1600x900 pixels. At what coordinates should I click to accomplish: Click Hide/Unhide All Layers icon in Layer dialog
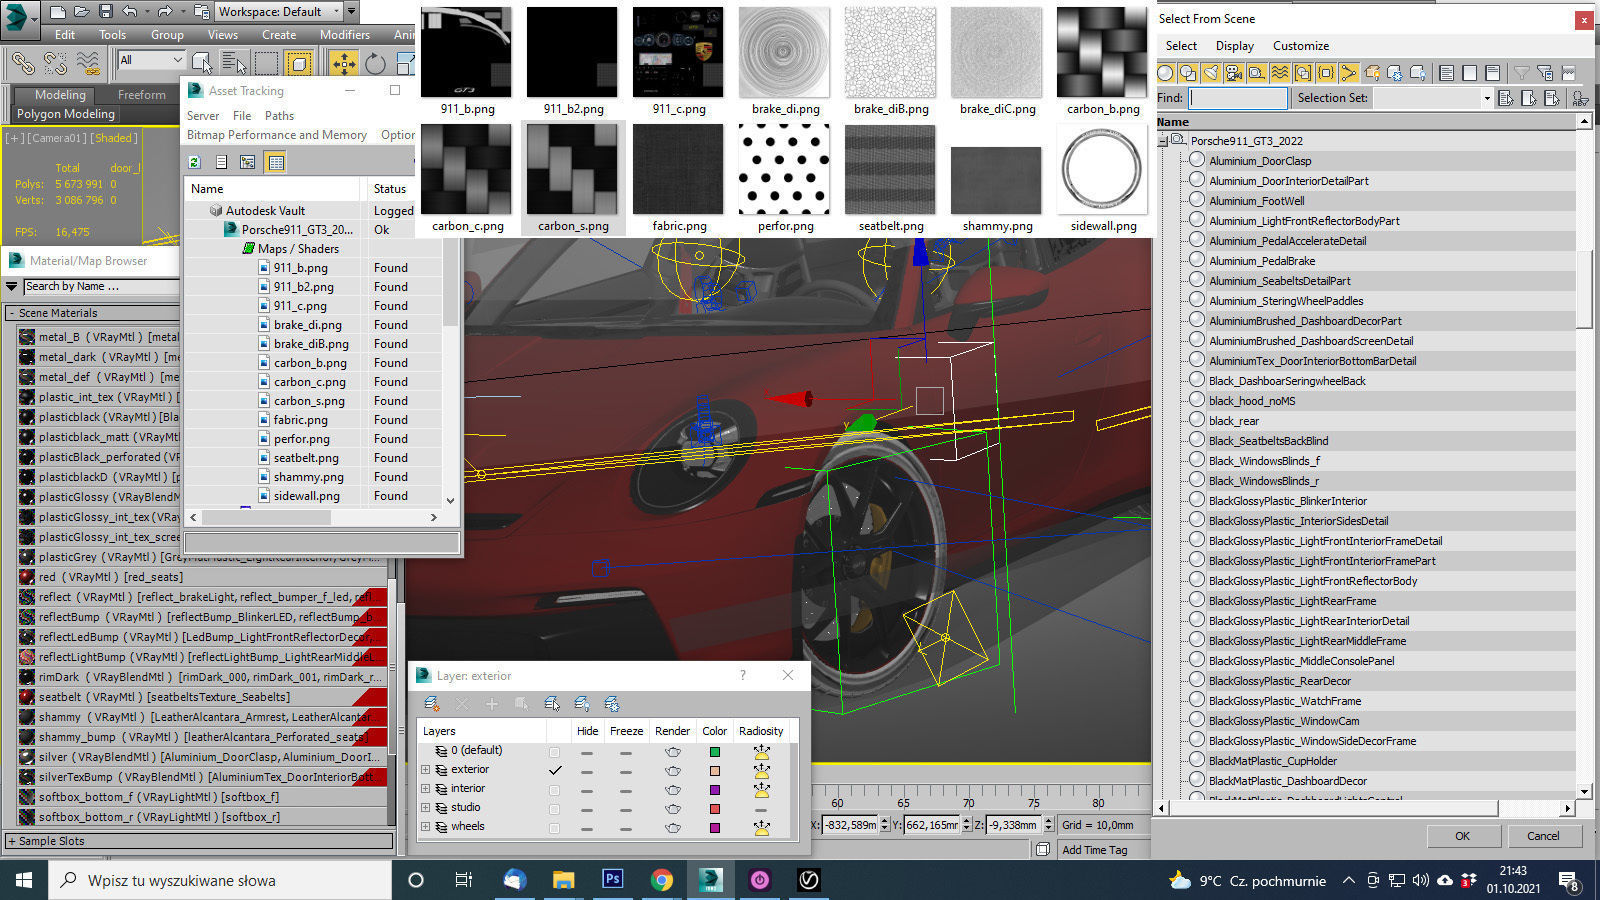pos(582,704)
